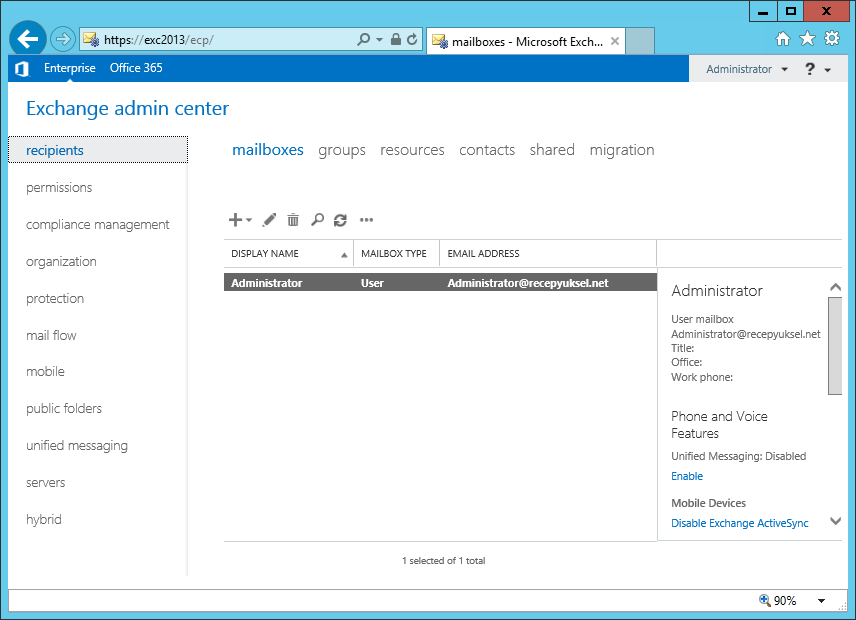Click the Exchange admin center title

[x=128, y=109]
